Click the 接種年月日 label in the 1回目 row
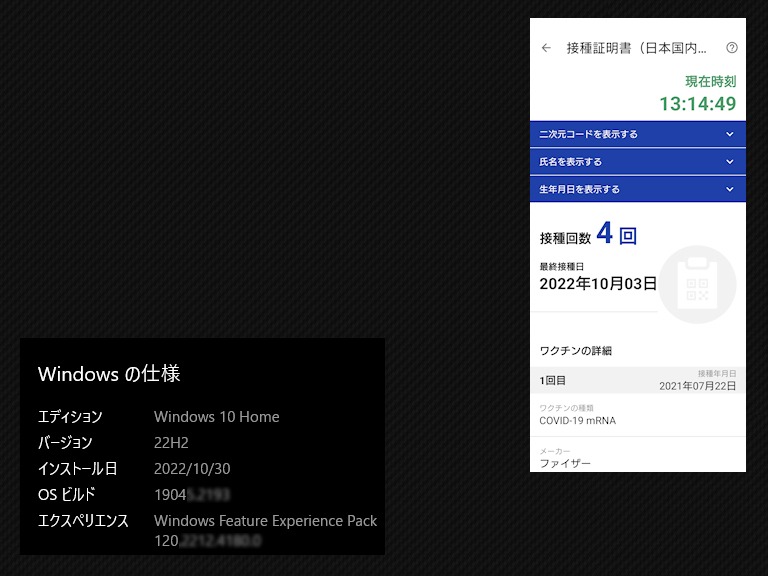 click(717, 374)
